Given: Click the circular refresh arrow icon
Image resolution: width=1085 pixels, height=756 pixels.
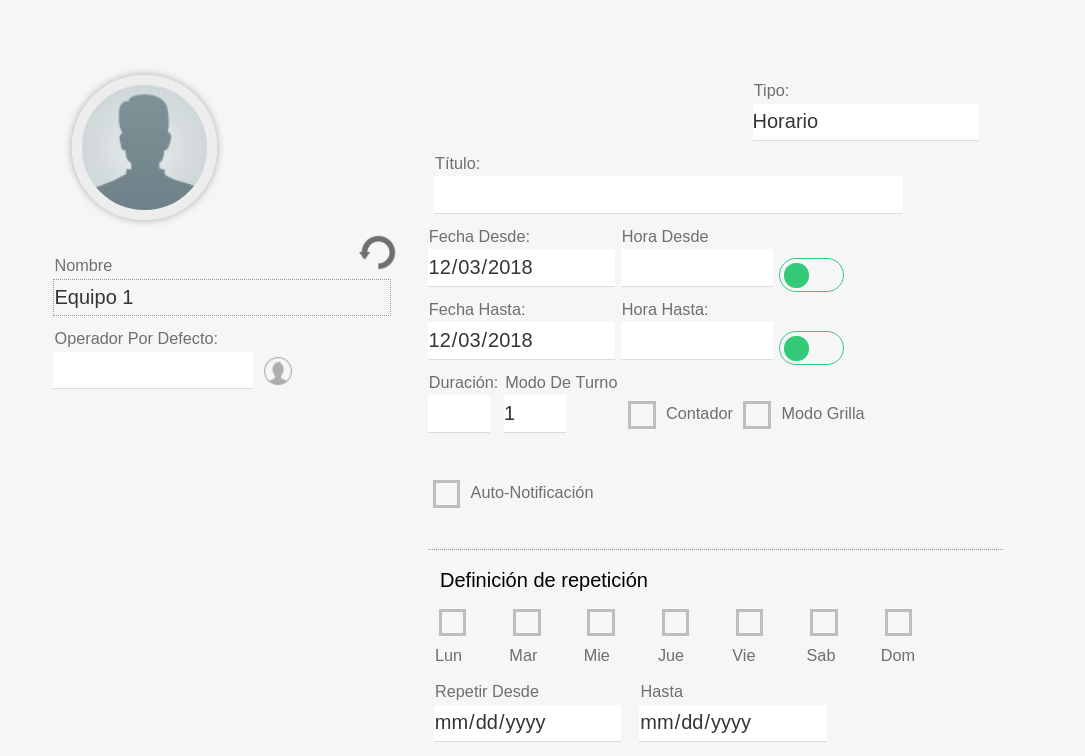Looking at the screenshot, I should (x=378, y=252).
